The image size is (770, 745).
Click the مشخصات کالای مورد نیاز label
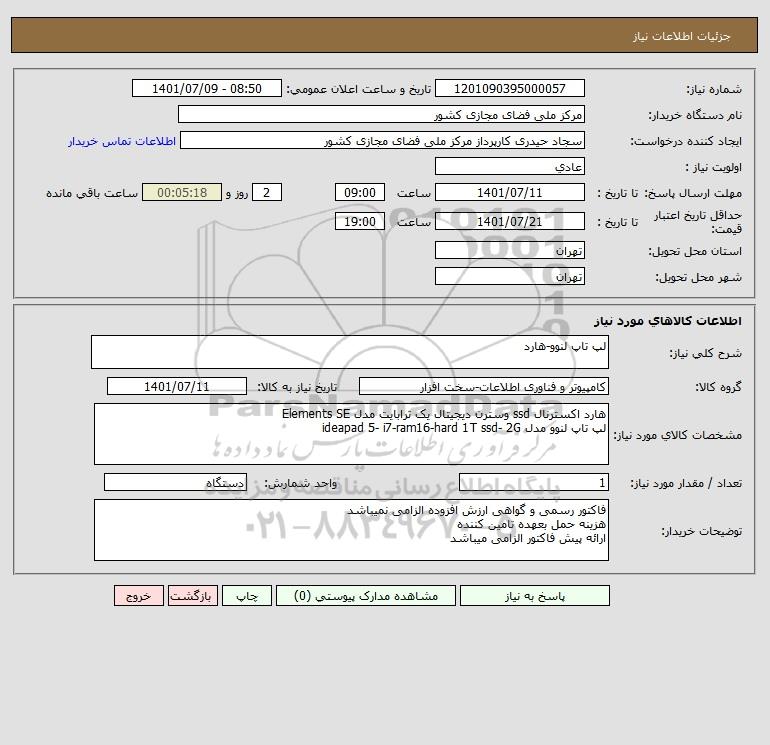click(x=678, y=436)
